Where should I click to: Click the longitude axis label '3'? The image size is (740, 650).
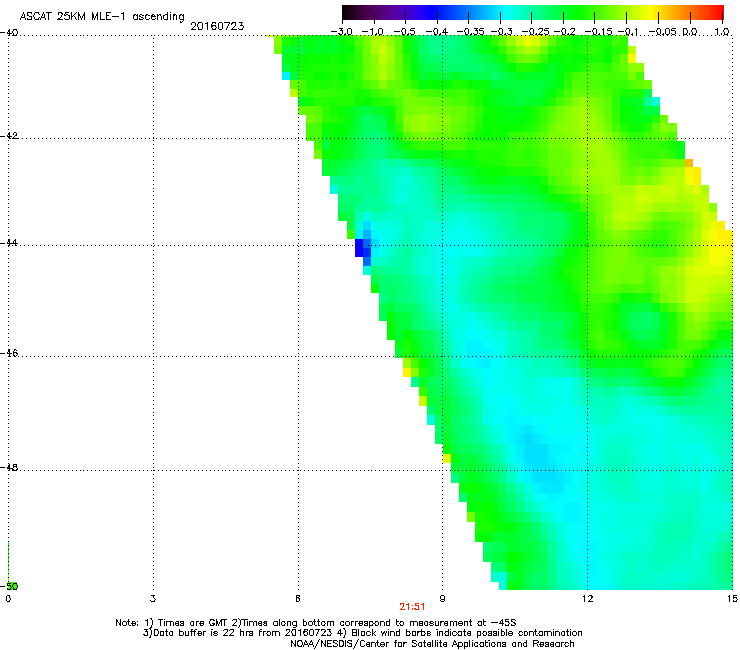[153, 599]
